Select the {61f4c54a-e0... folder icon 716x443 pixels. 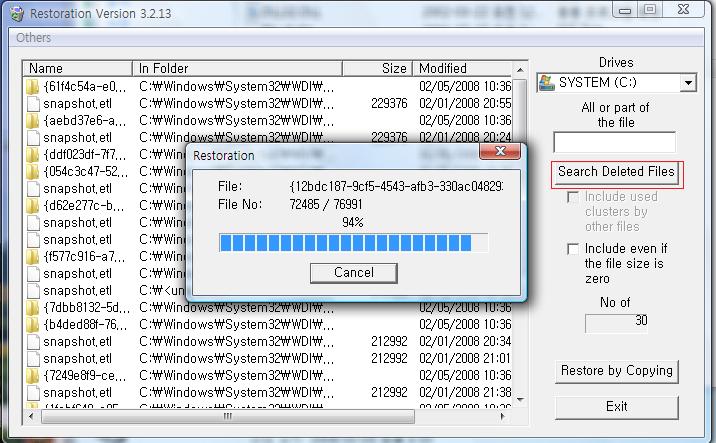(32, 86)
